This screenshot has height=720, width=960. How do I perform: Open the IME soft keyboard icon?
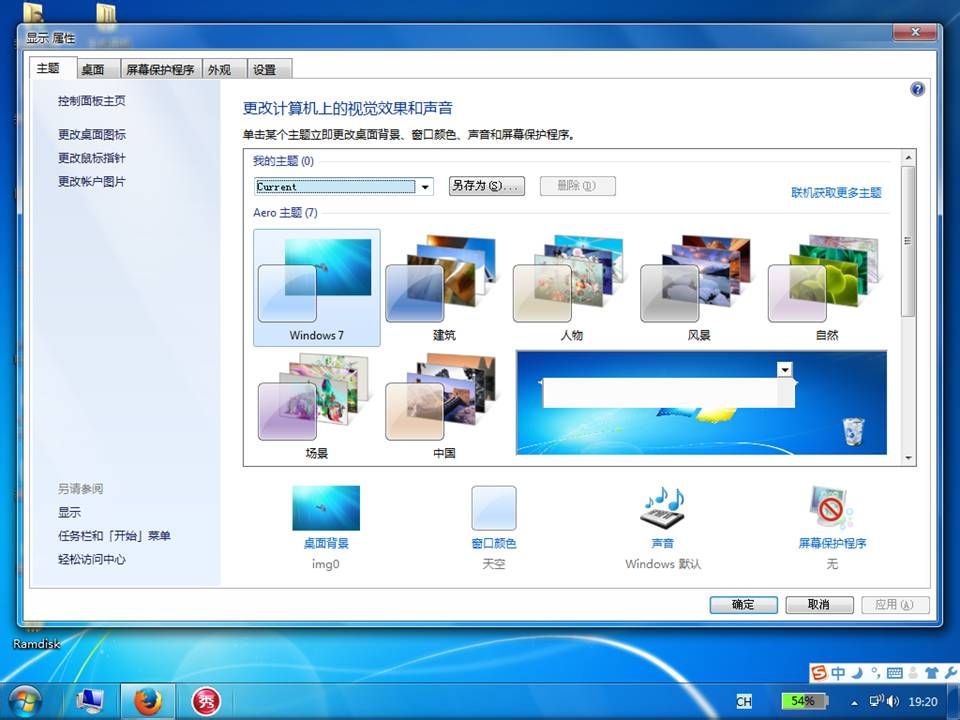[x=894, y=673]
